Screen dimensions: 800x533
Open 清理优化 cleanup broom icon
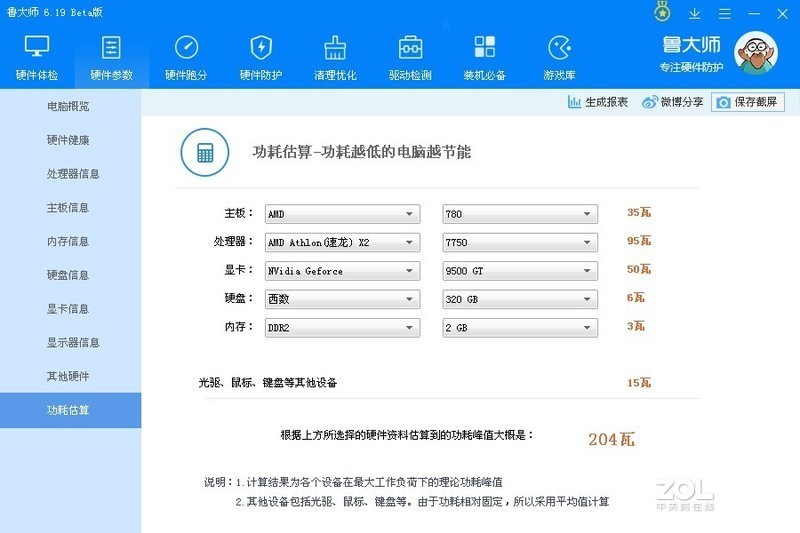(335, 47)
